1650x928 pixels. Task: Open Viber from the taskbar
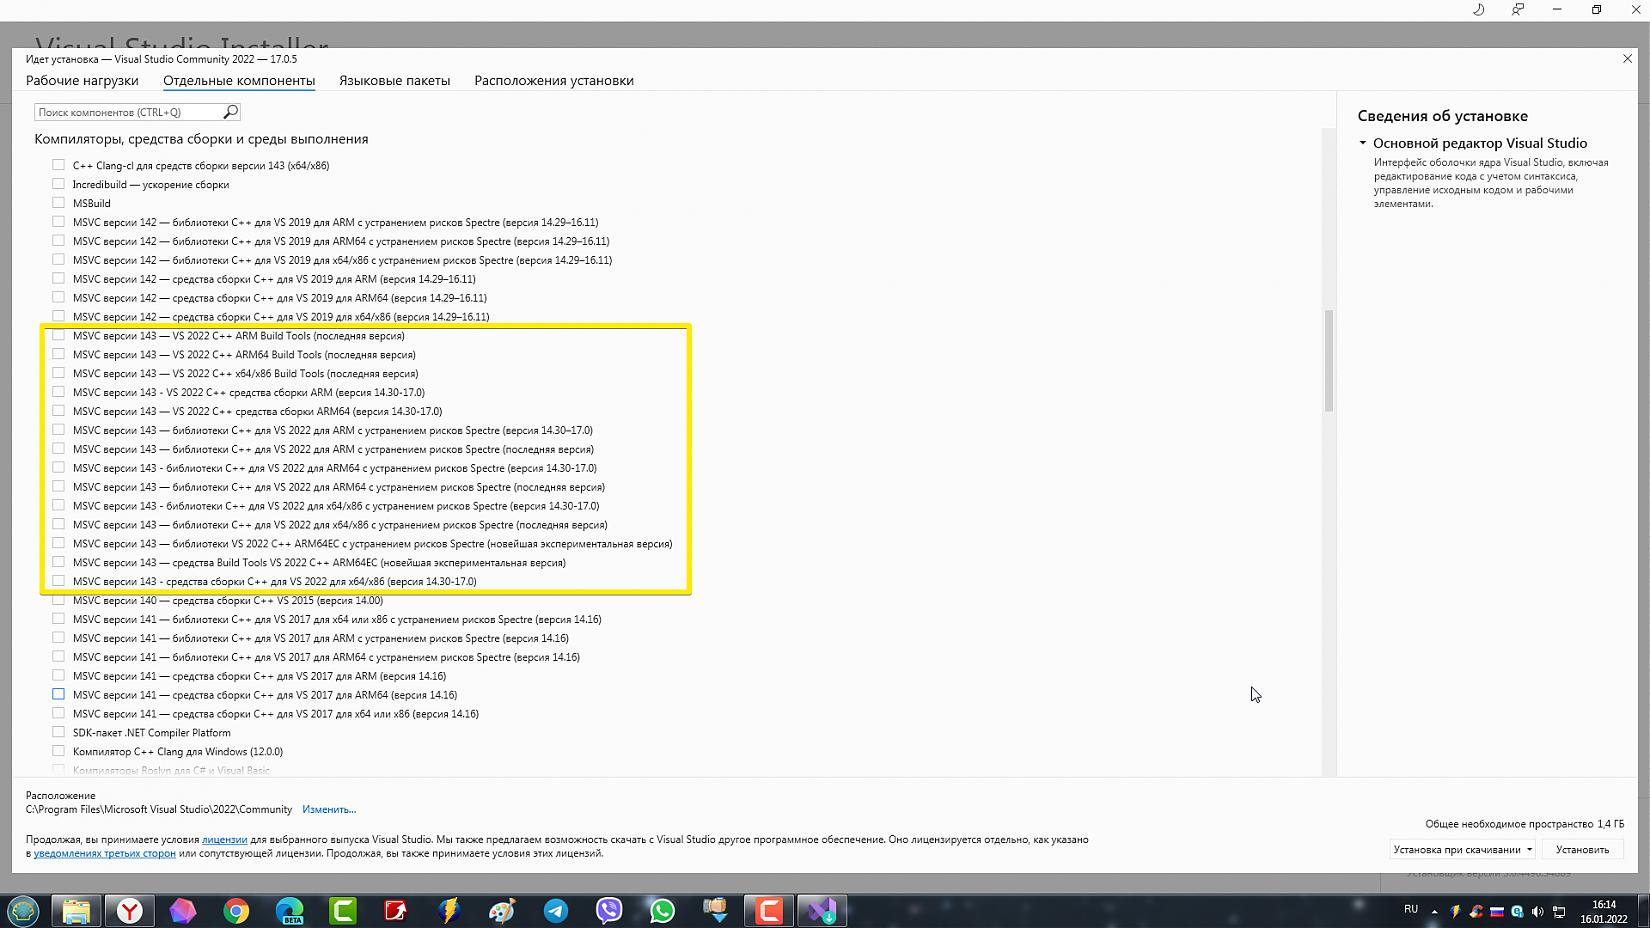pyautogui.click(x=609, y=911)
